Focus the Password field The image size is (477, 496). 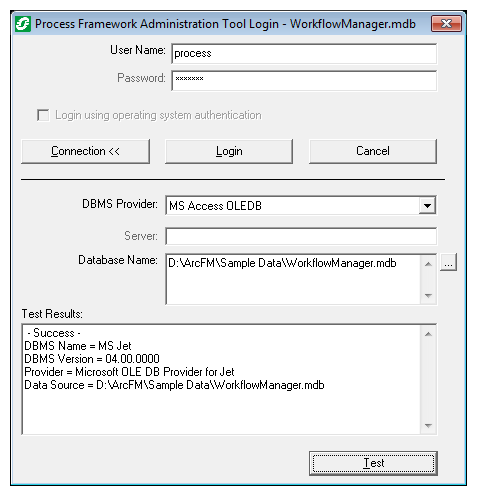(304, 80)
